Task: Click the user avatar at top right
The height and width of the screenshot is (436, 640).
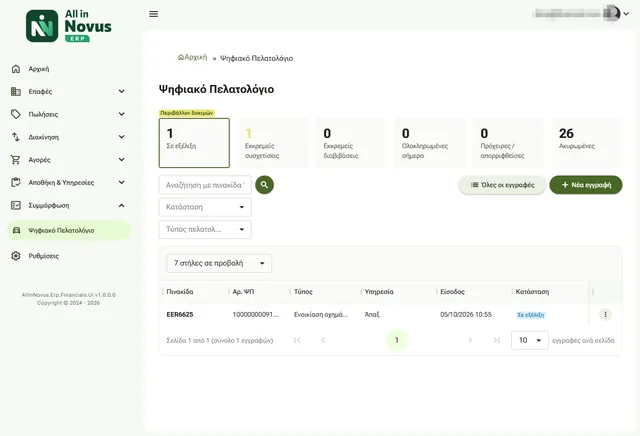Action: click(x=612, y=13)
